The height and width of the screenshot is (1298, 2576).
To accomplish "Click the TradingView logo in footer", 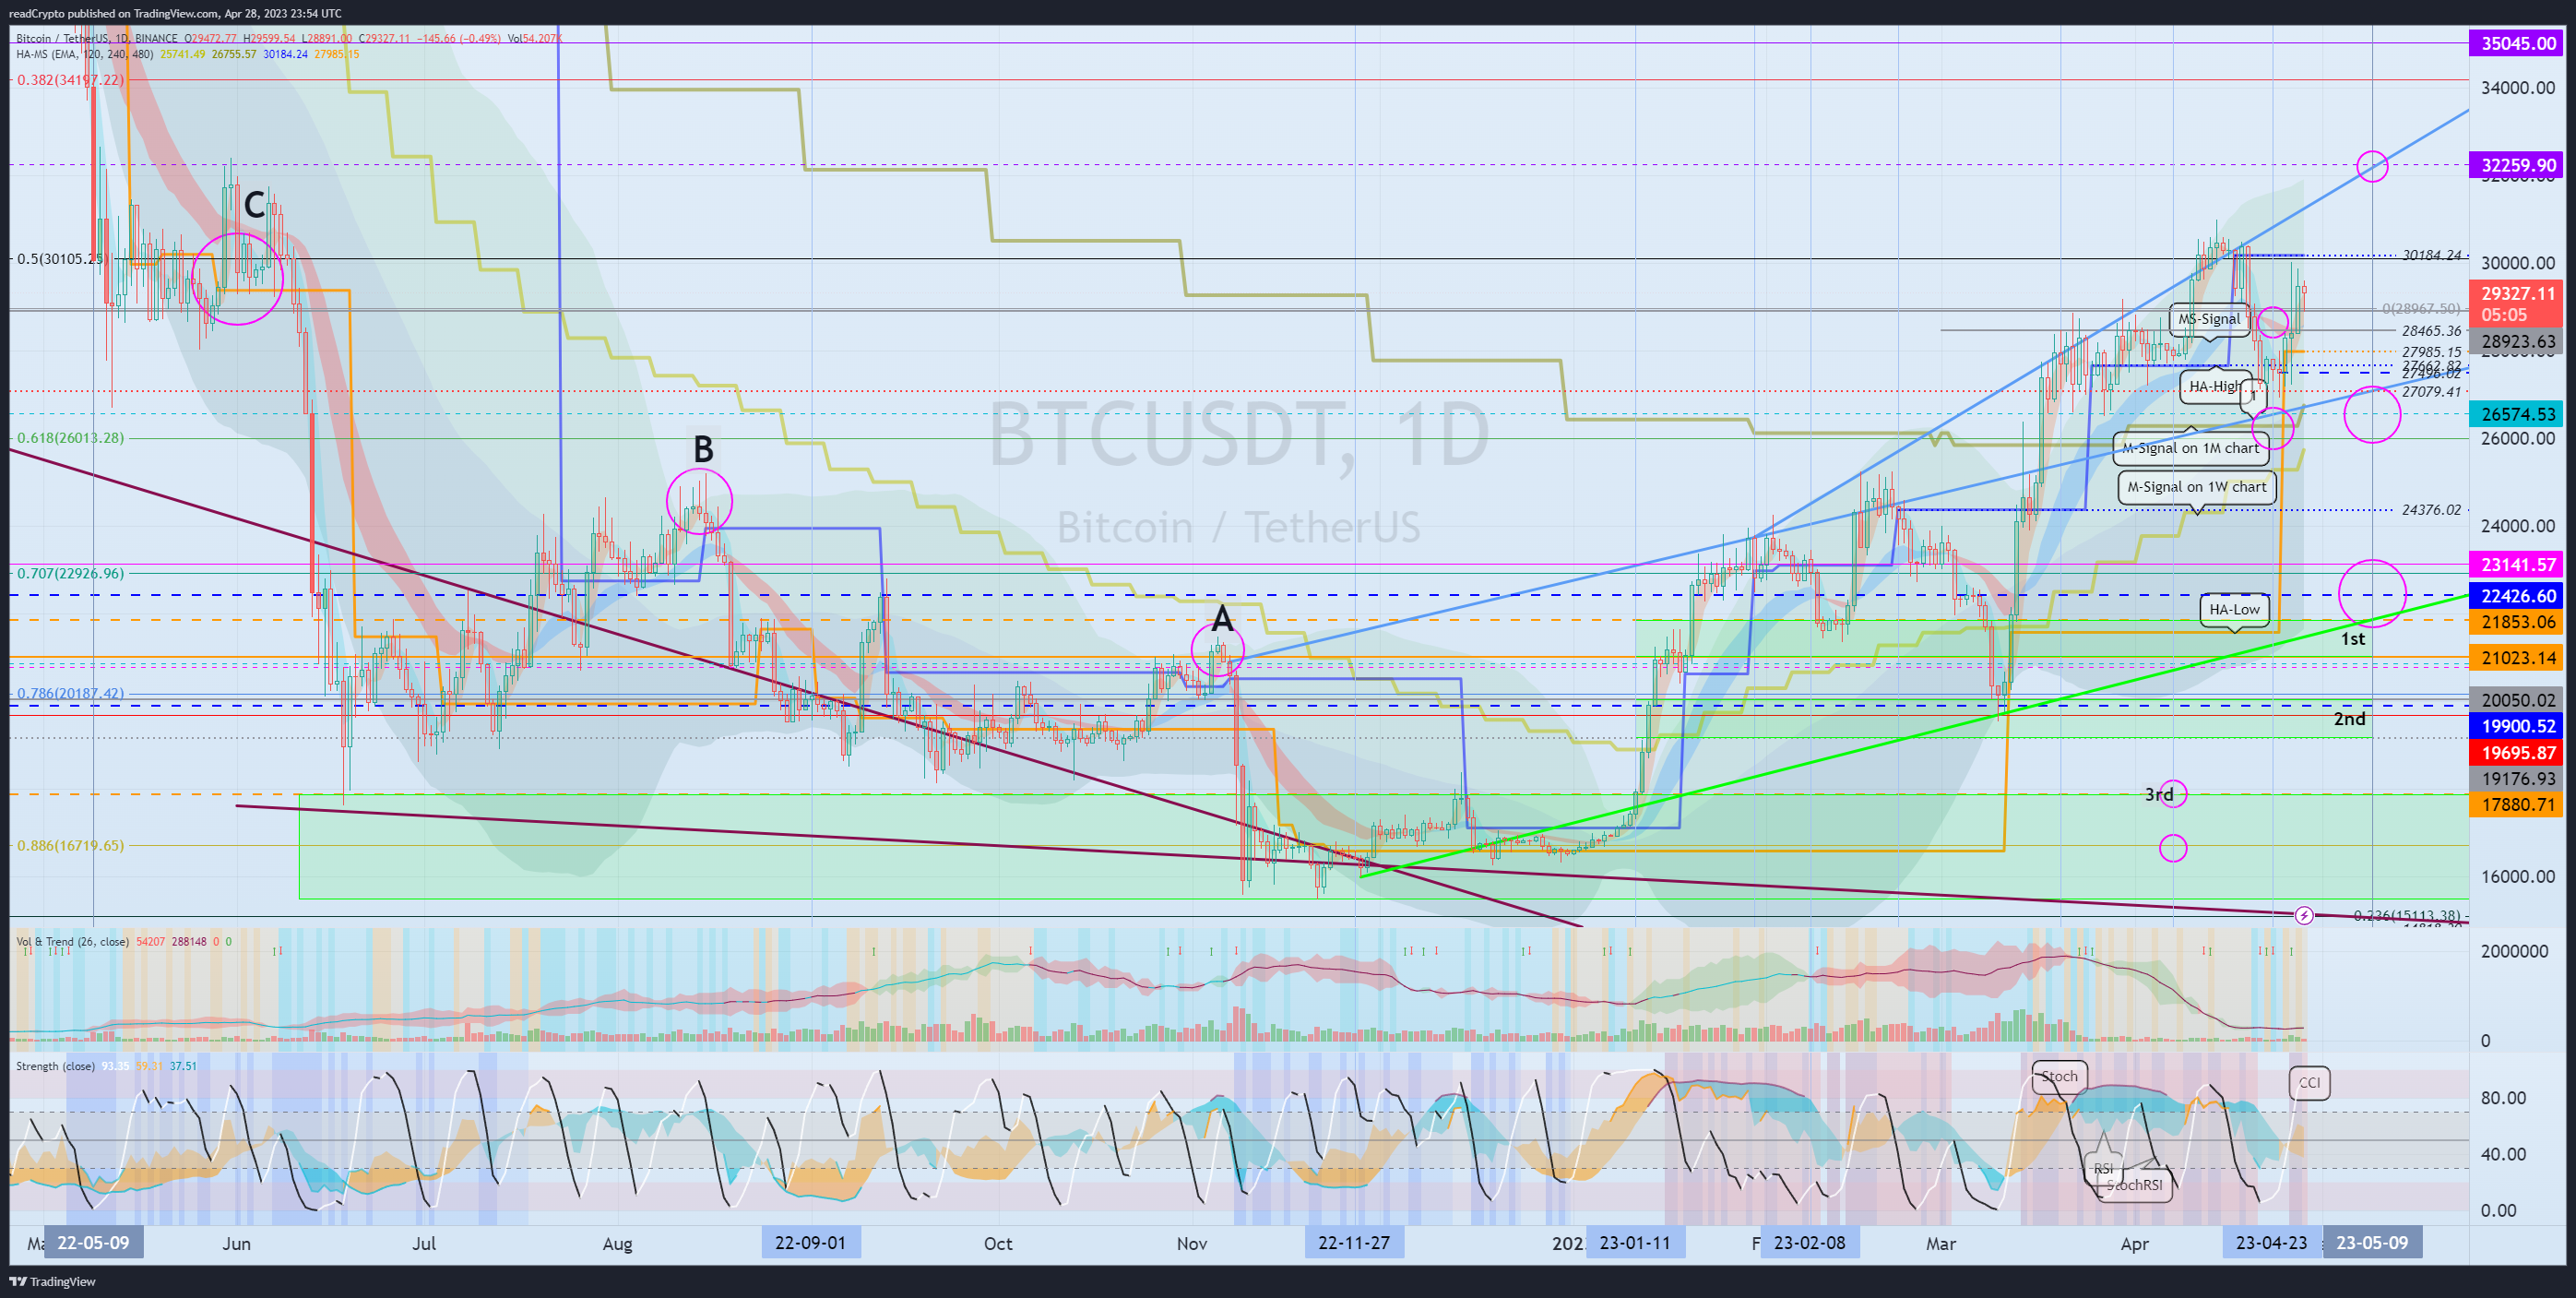I will [53, 1281].
